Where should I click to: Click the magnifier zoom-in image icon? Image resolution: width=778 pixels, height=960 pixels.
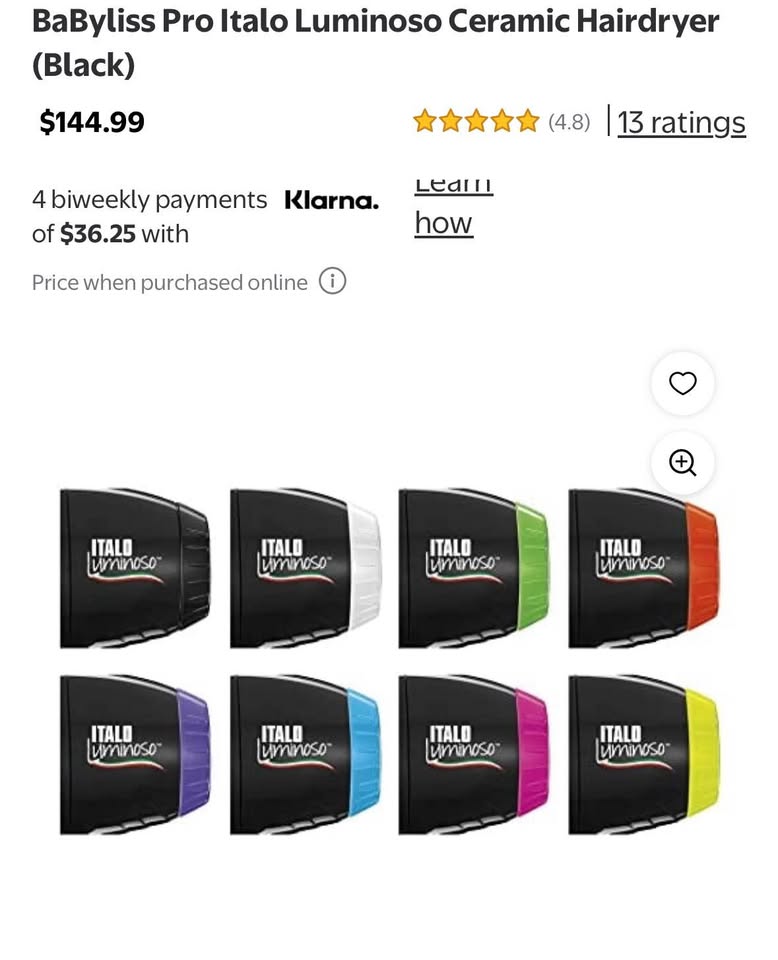(x=682, y=462)
